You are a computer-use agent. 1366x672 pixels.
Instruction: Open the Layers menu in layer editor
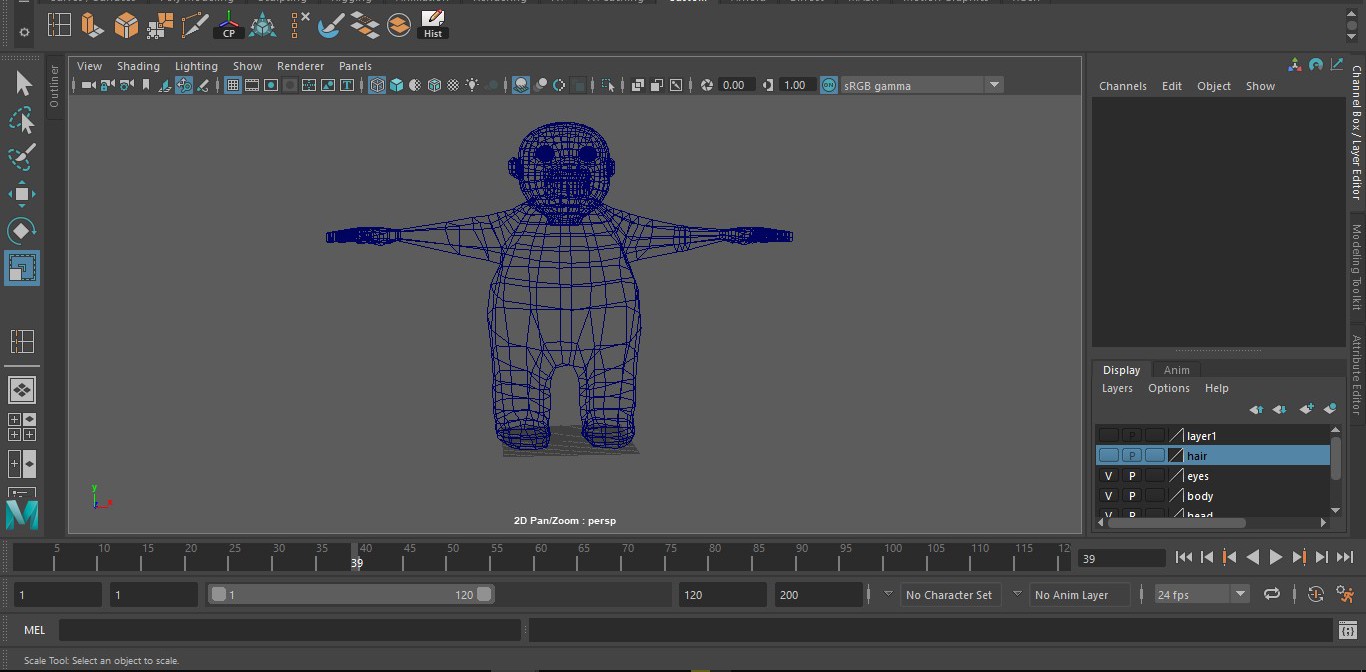1117,388
